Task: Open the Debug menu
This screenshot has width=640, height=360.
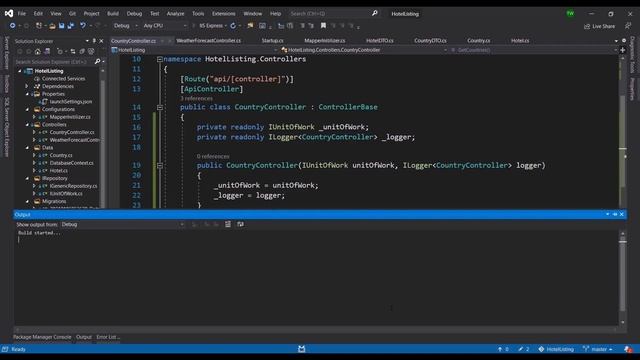Action: click(x=134, y=13)
